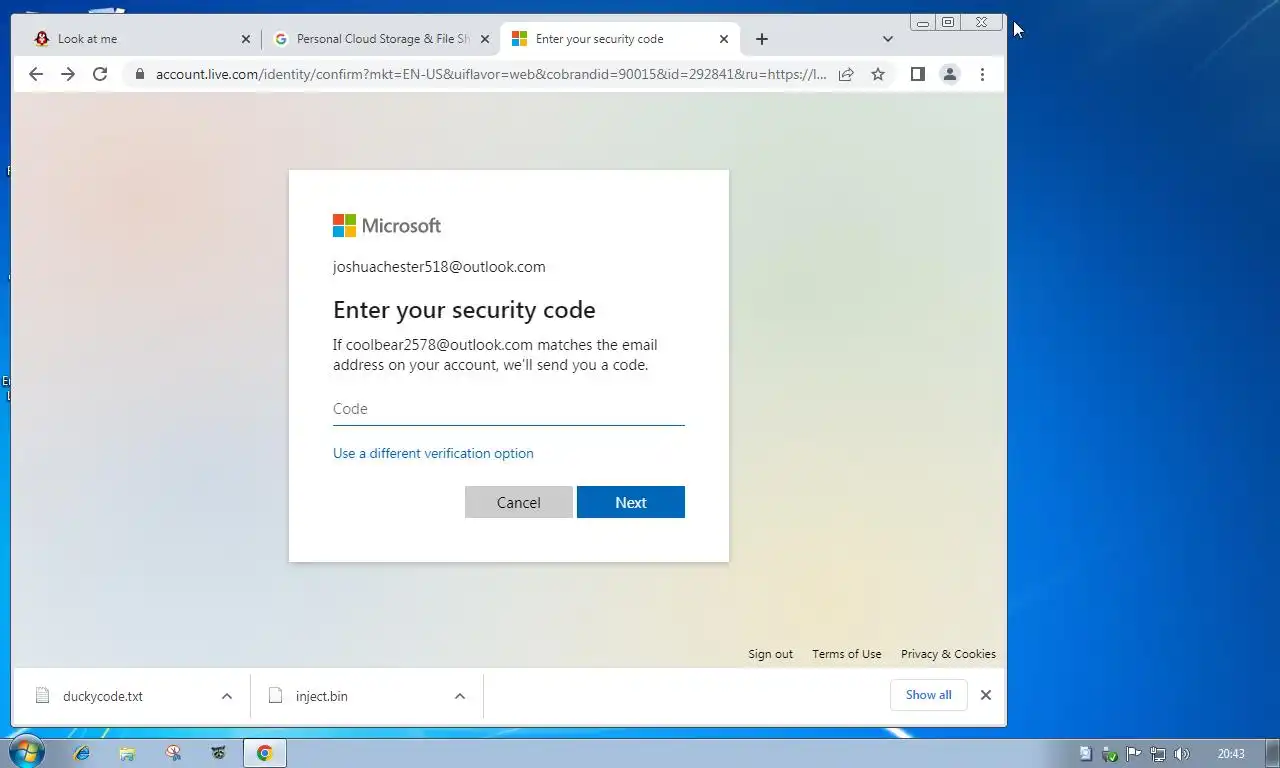Viewport: 1280px width, 768px height.
Task: Click the volume icon in system tray
Action: tap(1182, 754)
